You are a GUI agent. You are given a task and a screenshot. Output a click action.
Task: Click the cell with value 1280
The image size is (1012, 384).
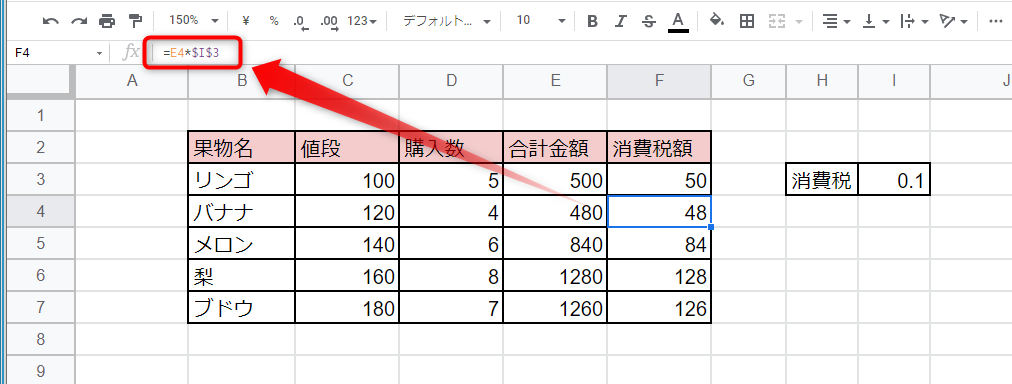555,276
